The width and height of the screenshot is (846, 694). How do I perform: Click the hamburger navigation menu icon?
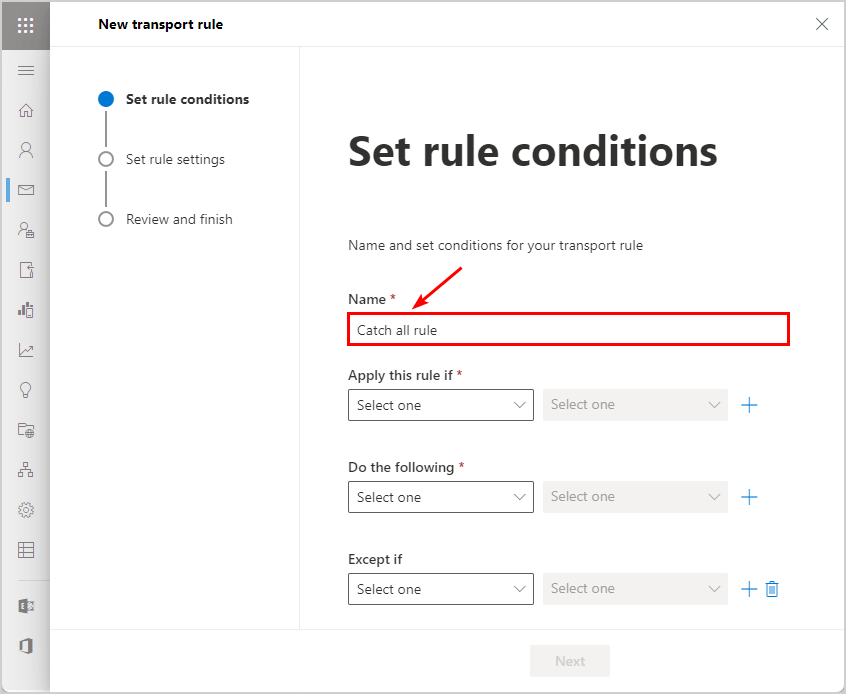[26, 71]
